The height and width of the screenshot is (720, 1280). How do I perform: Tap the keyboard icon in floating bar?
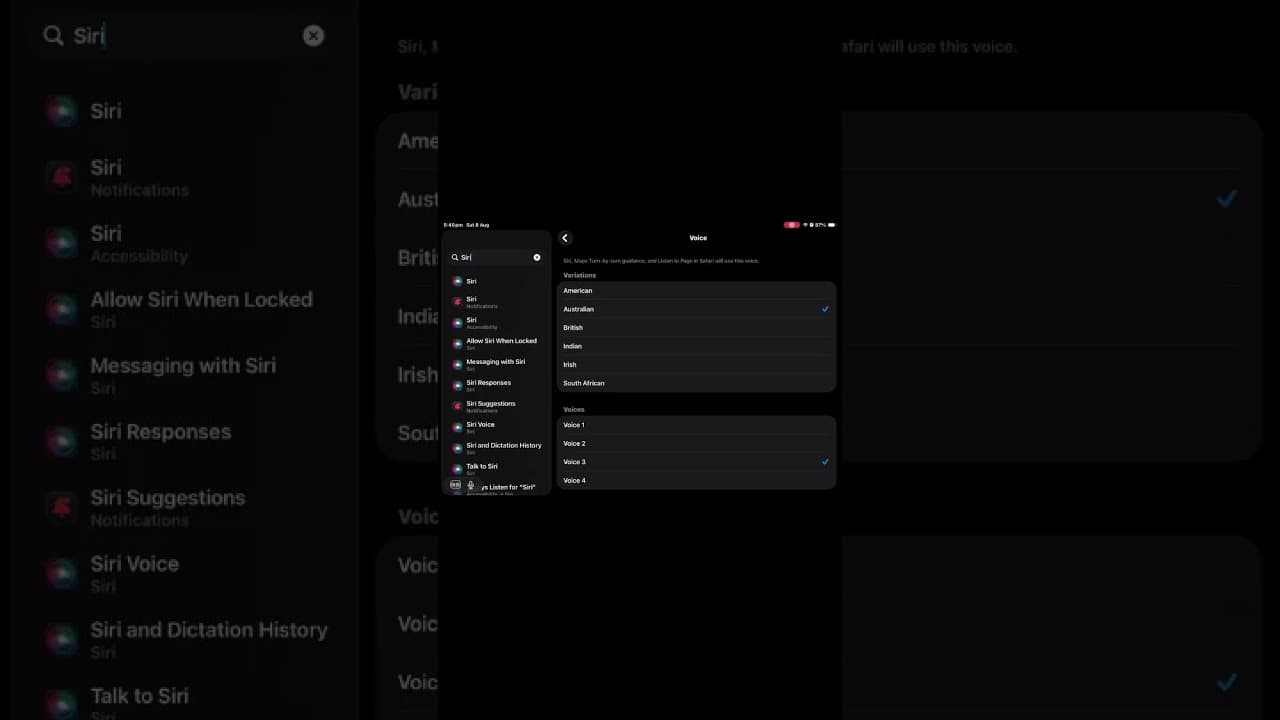tap(455, 485)
